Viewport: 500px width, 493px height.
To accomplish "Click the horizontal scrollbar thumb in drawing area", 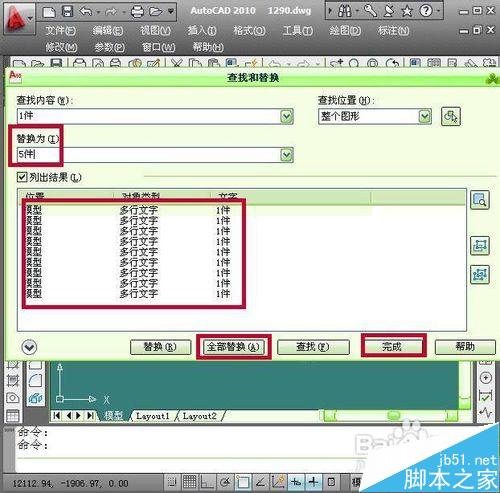I will tap(393, 415).
